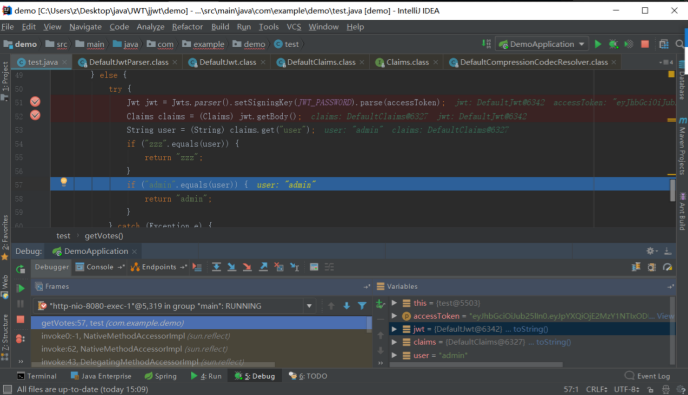Open the VCS menu
Image resolution: width=688 pixels, height=395 pixels.
coord(294,27)
